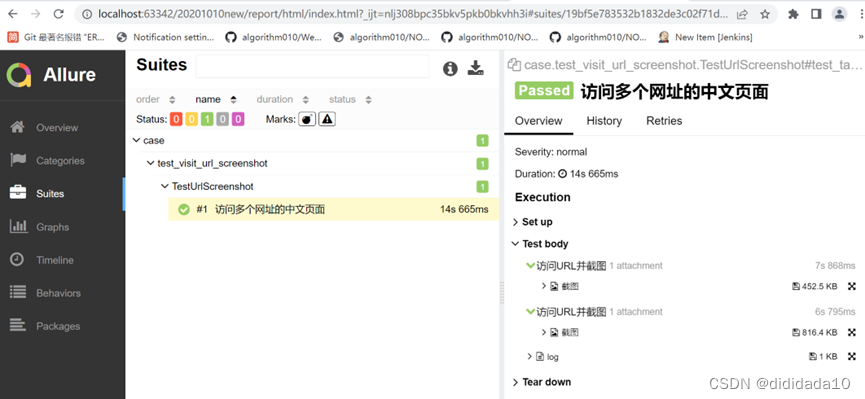Collapse the TestUrlScreenshot node
865x399 pixels.
click(x=165, y=187)
